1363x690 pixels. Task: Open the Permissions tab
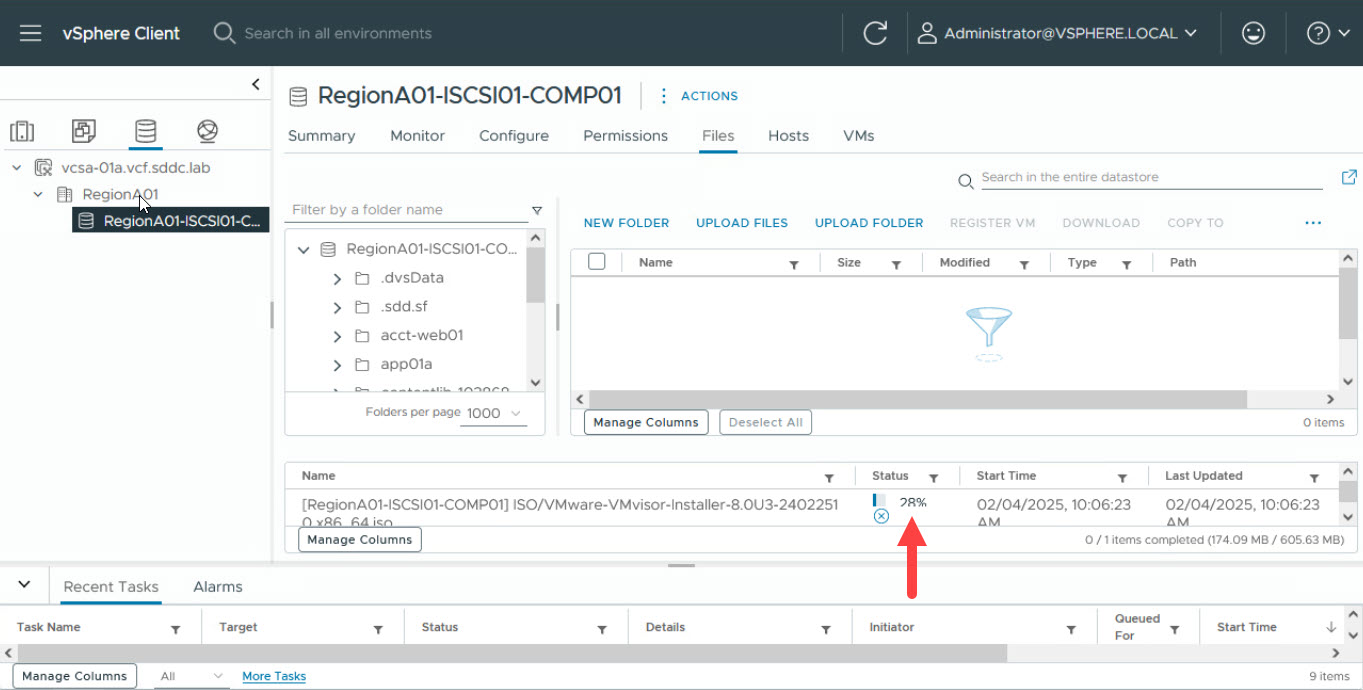coord(625,136)
